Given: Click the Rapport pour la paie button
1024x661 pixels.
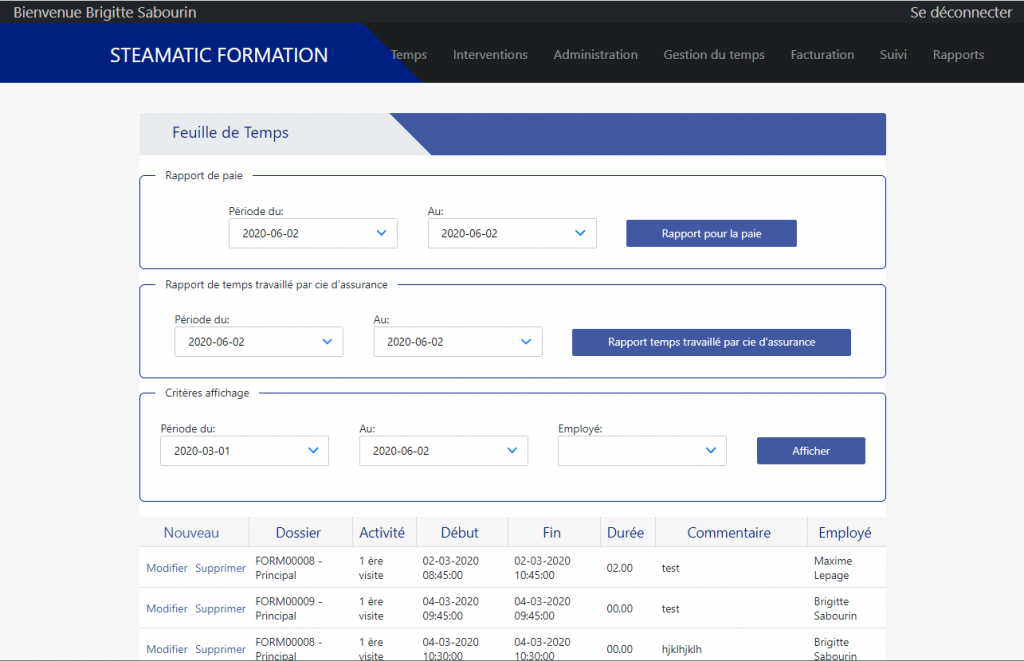Looking at the screenshot, I should (711, 233).
